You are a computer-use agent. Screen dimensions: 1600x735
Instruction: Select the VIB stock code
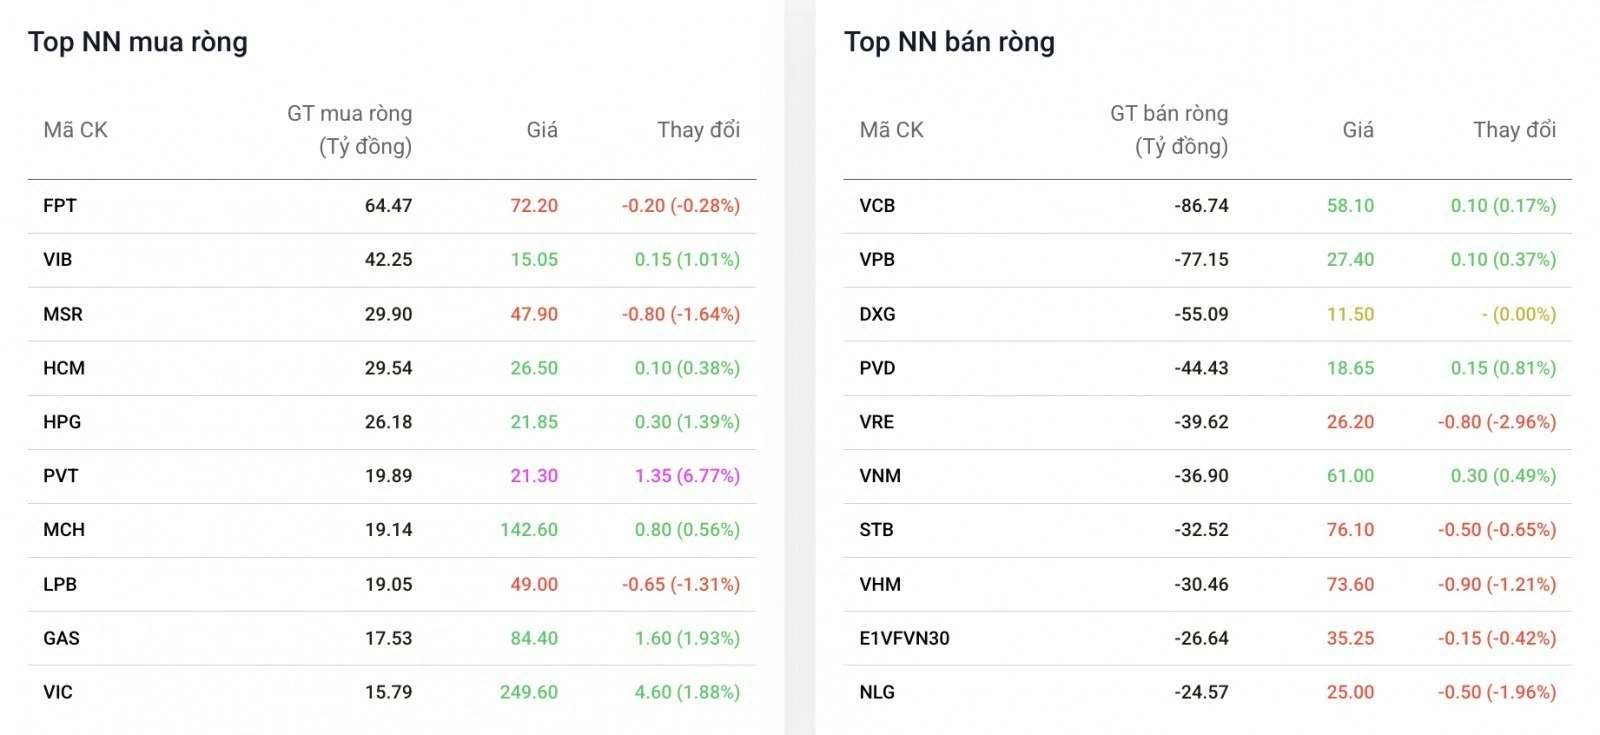pos(58,260)
